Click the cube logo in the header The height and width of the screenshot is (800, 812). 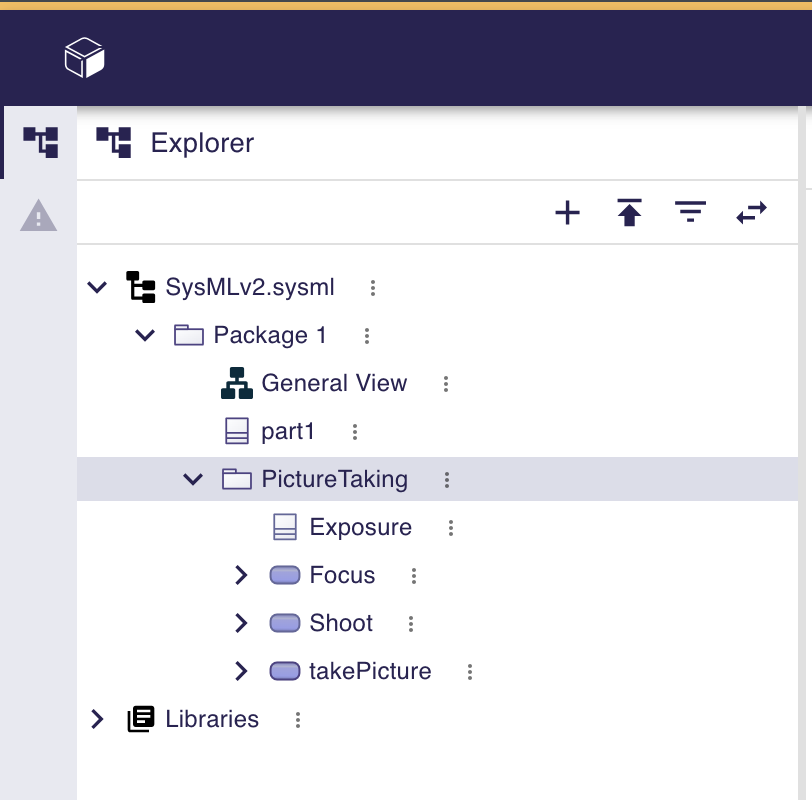85,58
